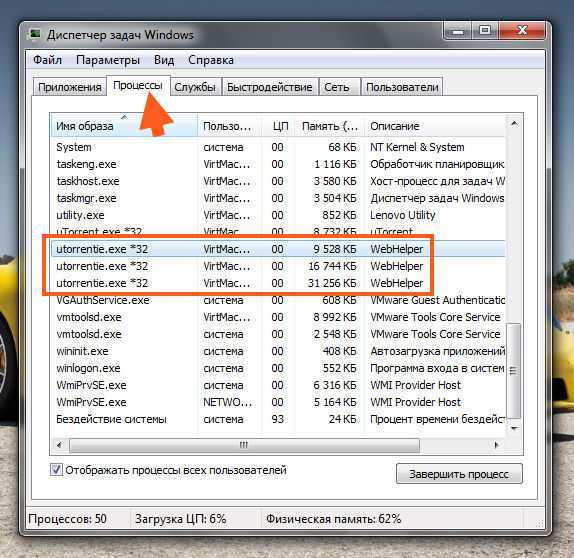Select the utorrentie.exe row using 31 256 КБ
574x558 pixels.
pos(278,283)
